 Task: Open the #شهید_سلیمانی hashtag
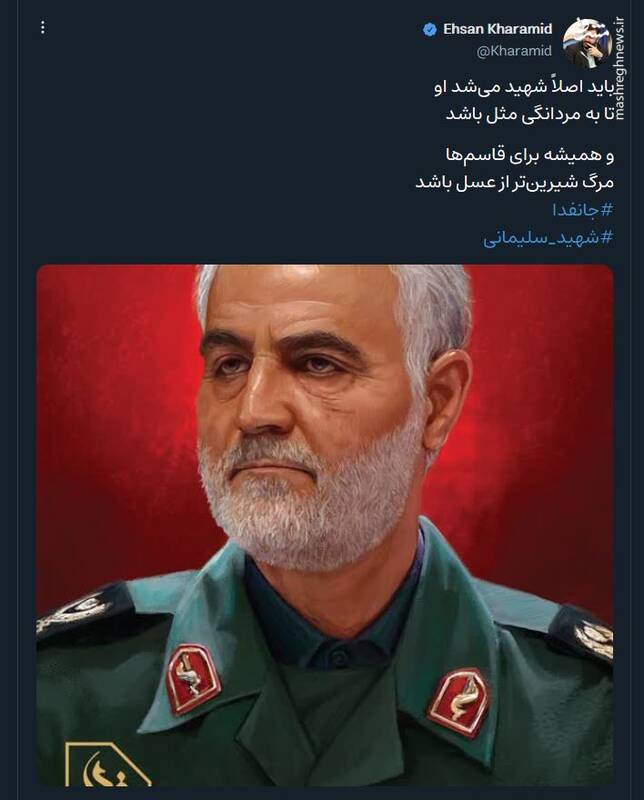[548, 238]
